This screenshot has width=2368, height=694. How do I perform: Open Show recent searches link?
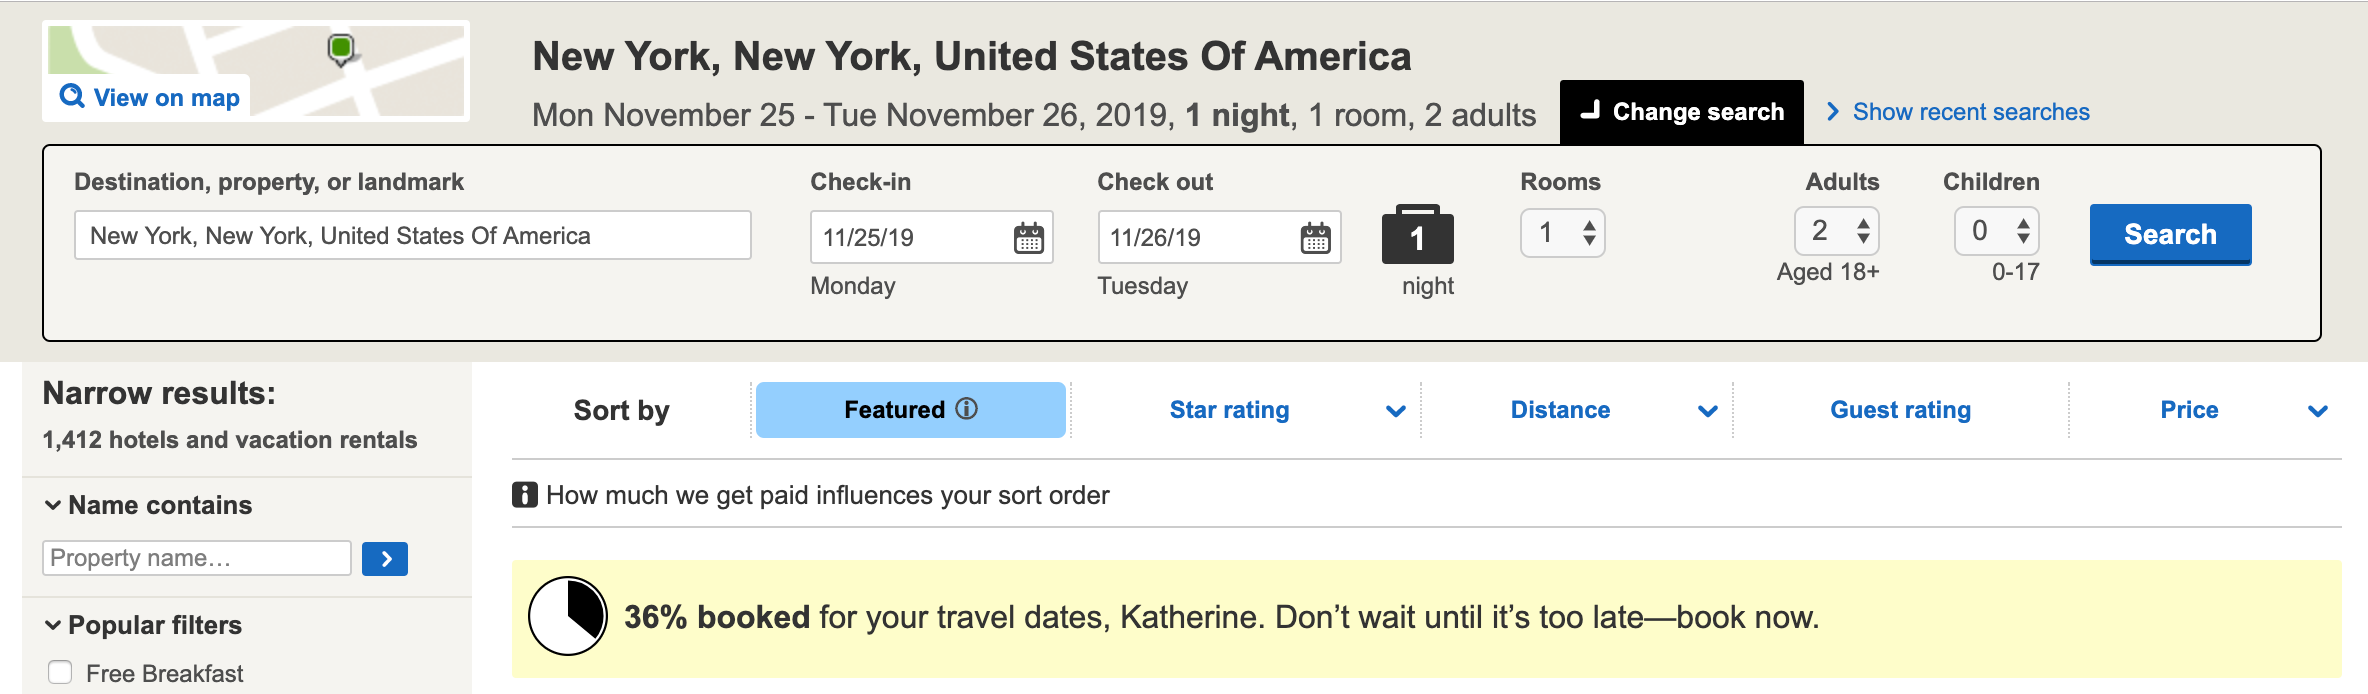click(1970, 112)
